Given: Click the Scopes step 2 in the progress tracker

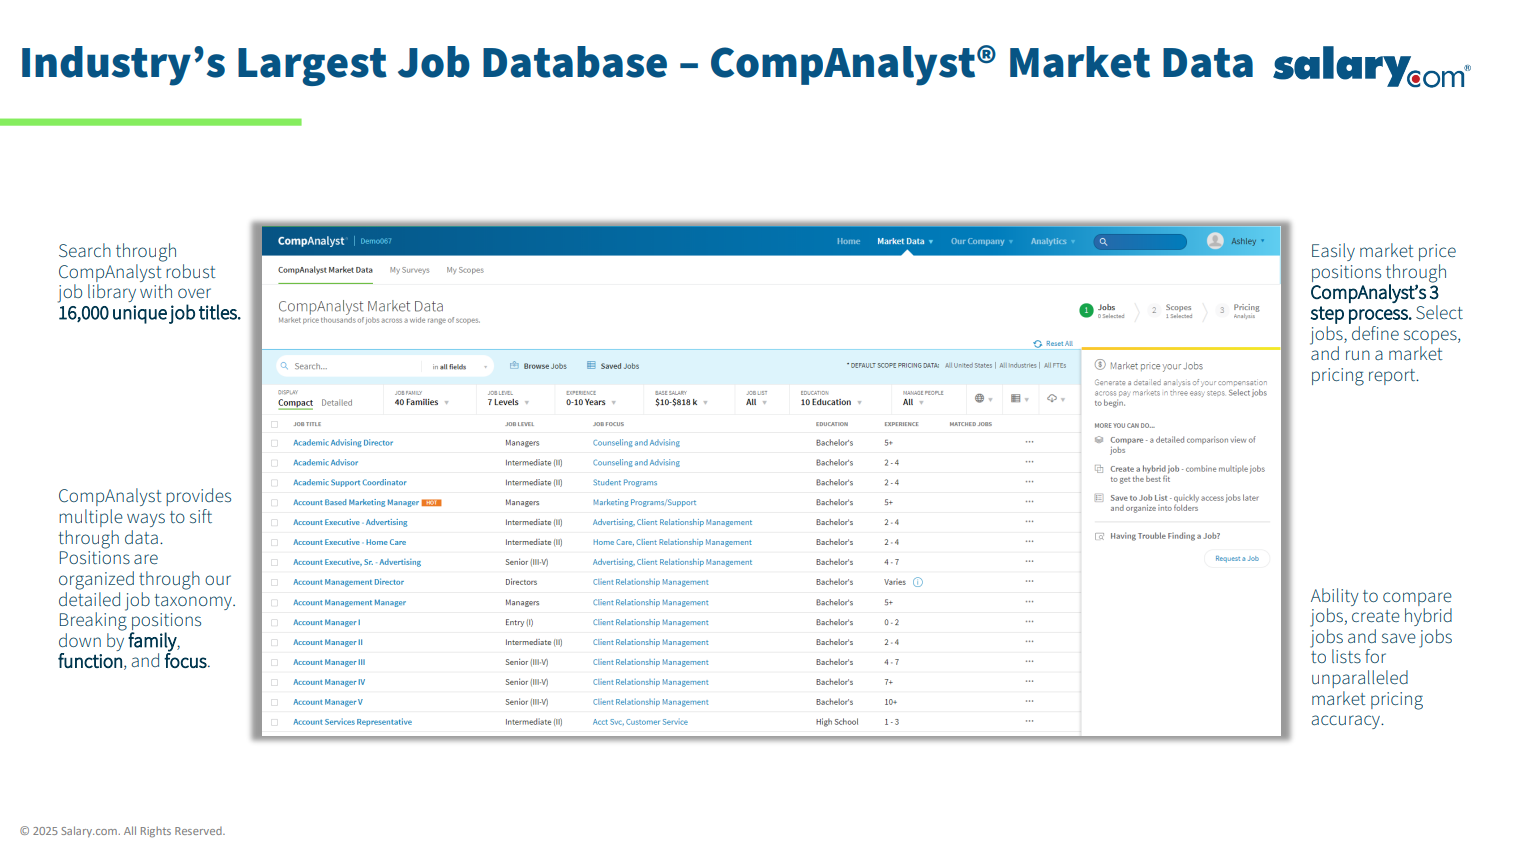Looking at the screenshot, I should coord(1171,311).
